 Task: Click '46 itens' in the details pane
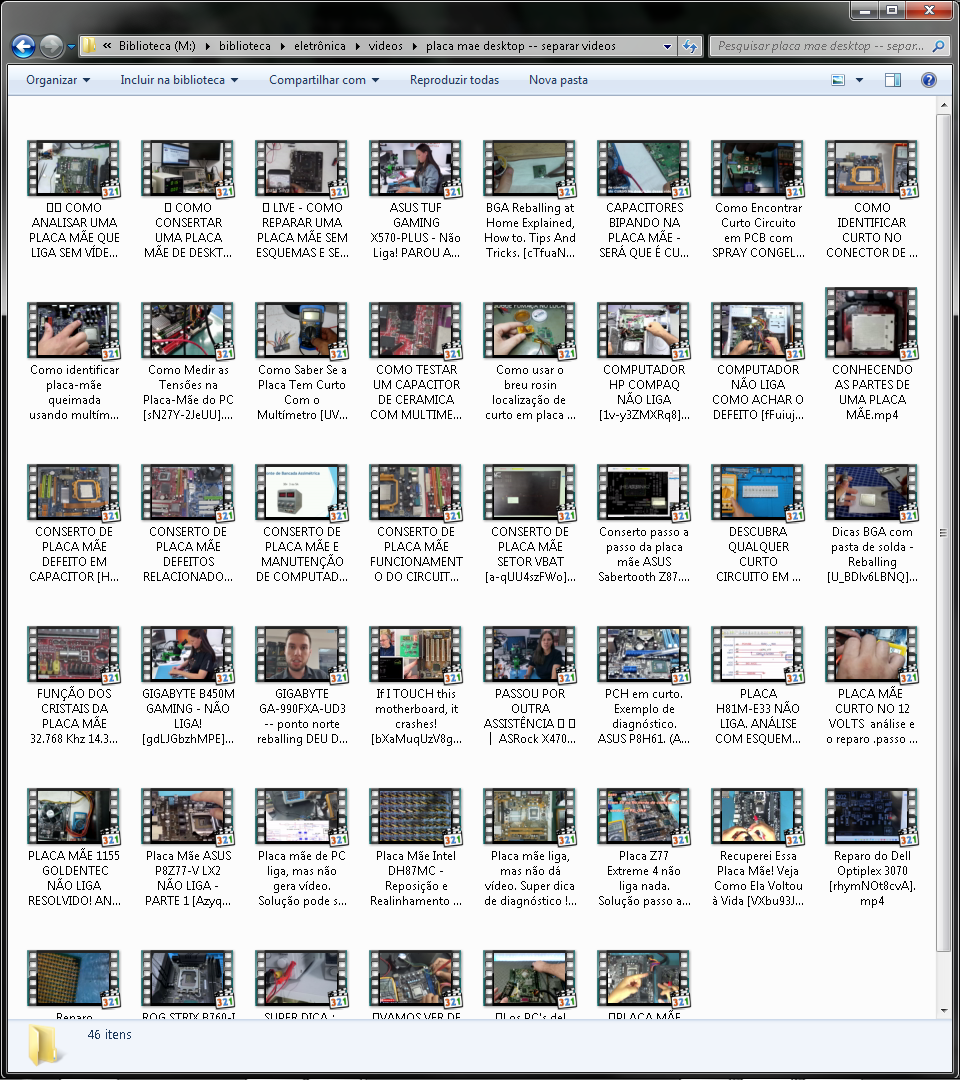(x=109, y=1035)
